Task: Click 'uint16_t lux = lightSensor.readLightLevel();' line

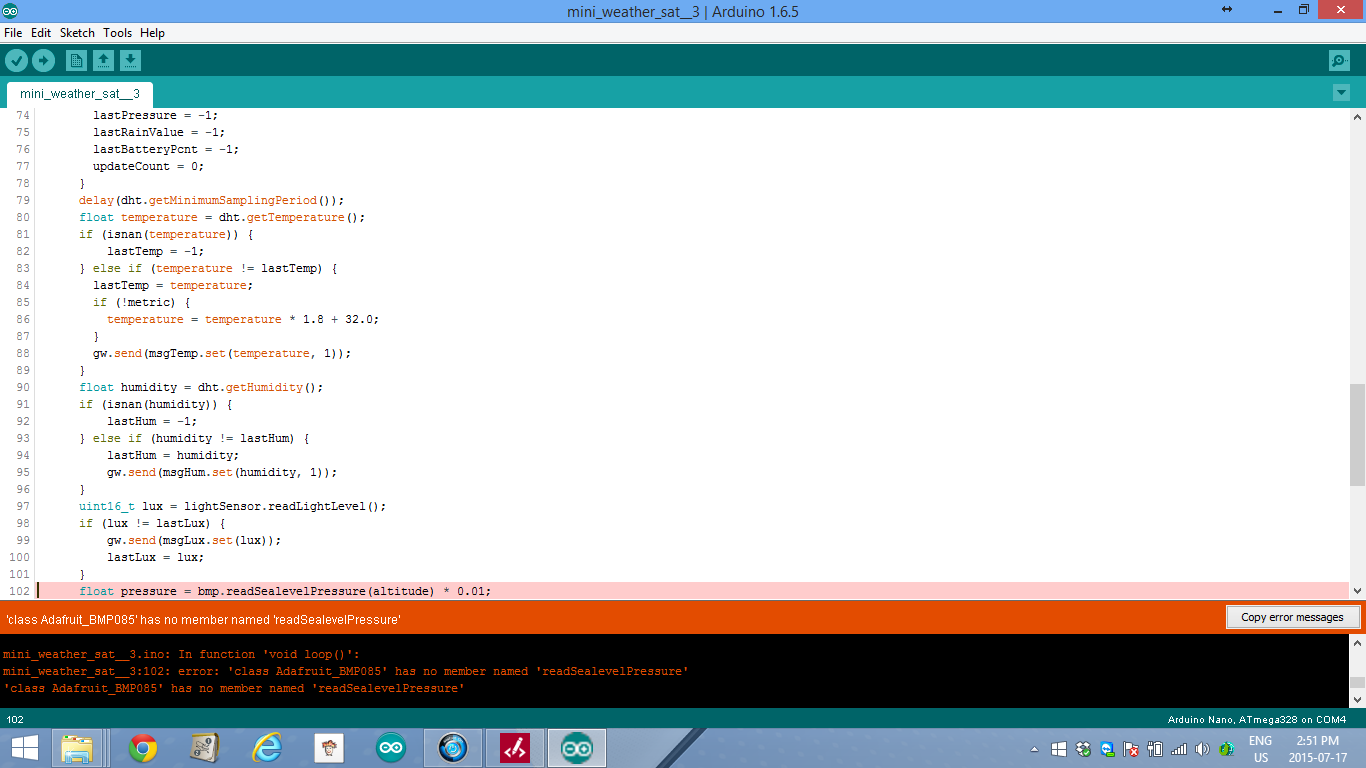Action: [232, 506]
